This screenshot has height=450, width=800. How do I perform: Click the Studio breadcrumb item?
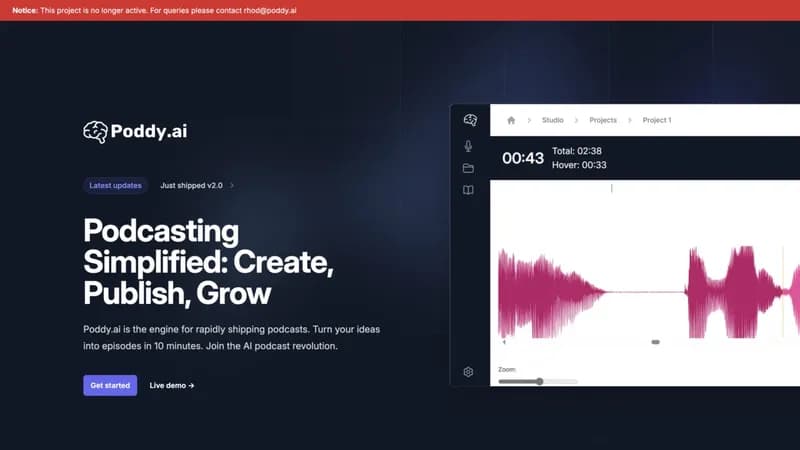[553, 120]
